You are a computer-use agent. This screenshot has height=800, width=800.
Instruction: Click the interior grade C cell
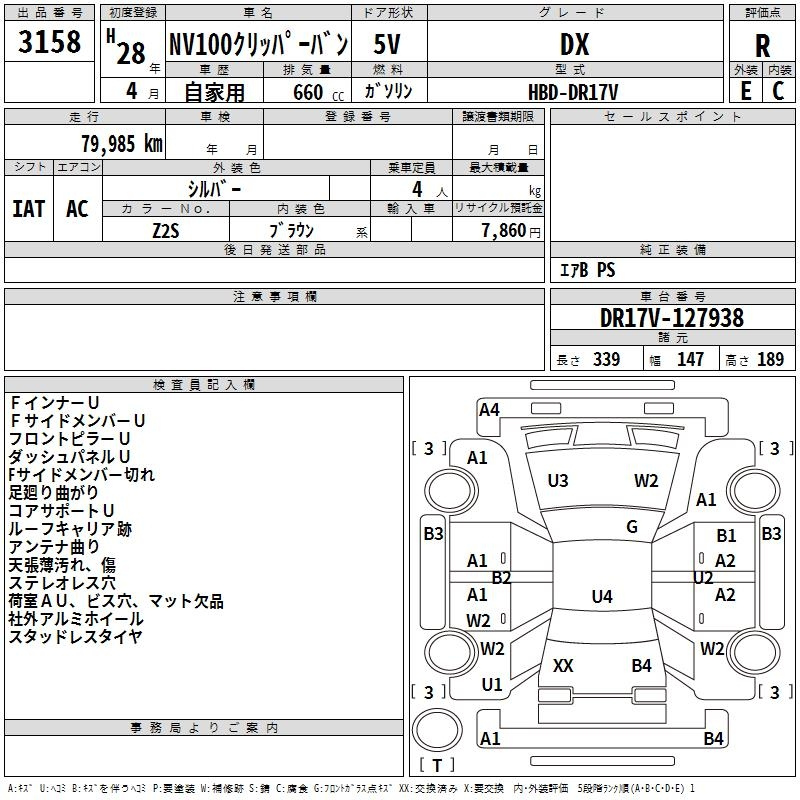[779, 90]
